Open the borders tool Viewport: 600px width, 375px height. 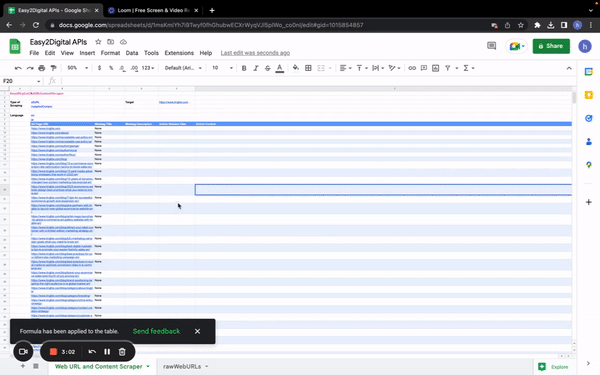point(308,68)
